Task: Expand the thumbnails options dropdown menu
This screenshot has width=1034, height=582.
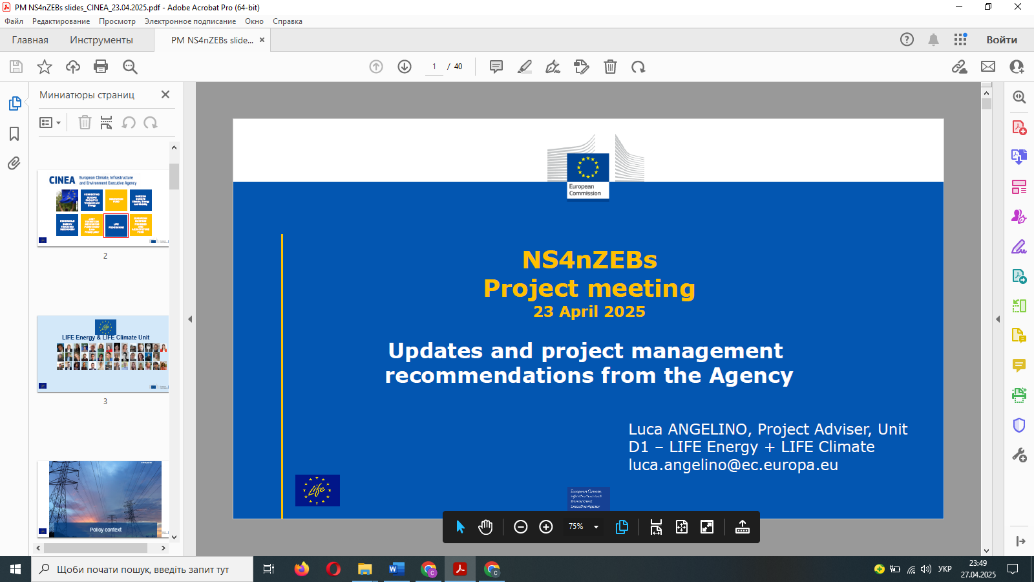Action: point(49,122)
